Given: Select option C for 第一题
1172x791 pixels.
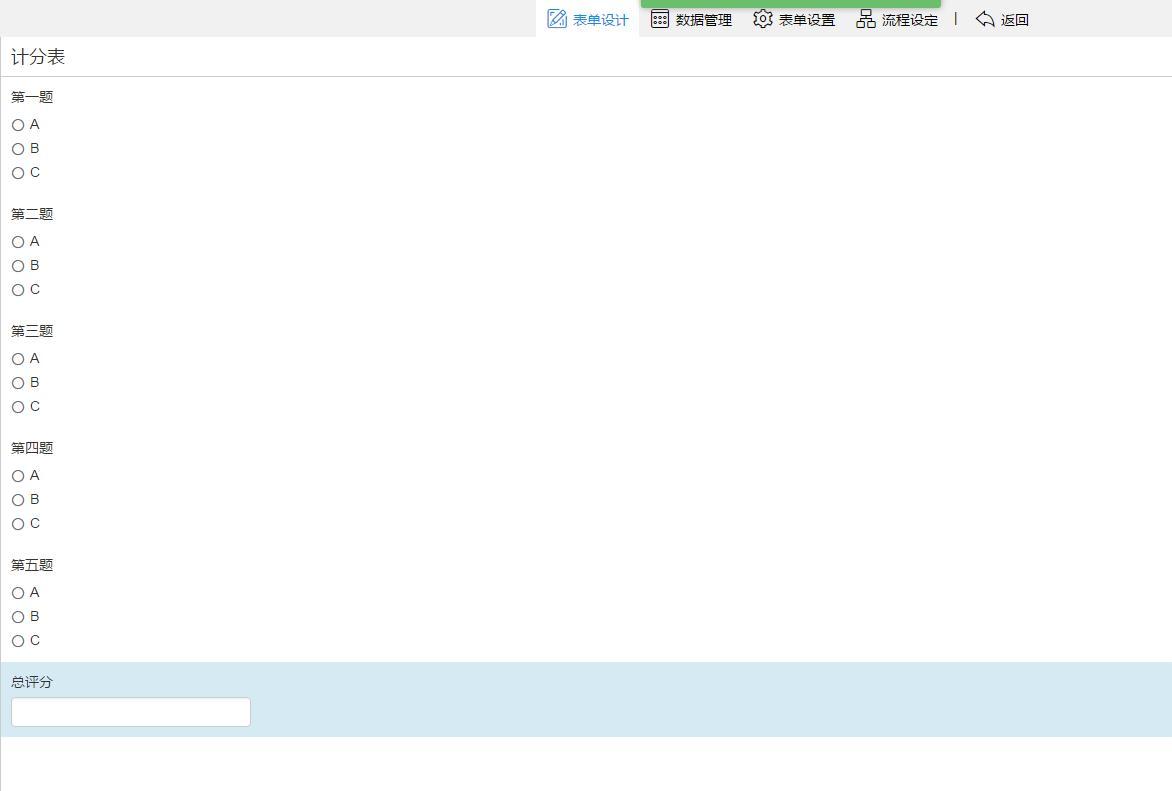Looking at the screenshot, I should click(x=18, y=173).
